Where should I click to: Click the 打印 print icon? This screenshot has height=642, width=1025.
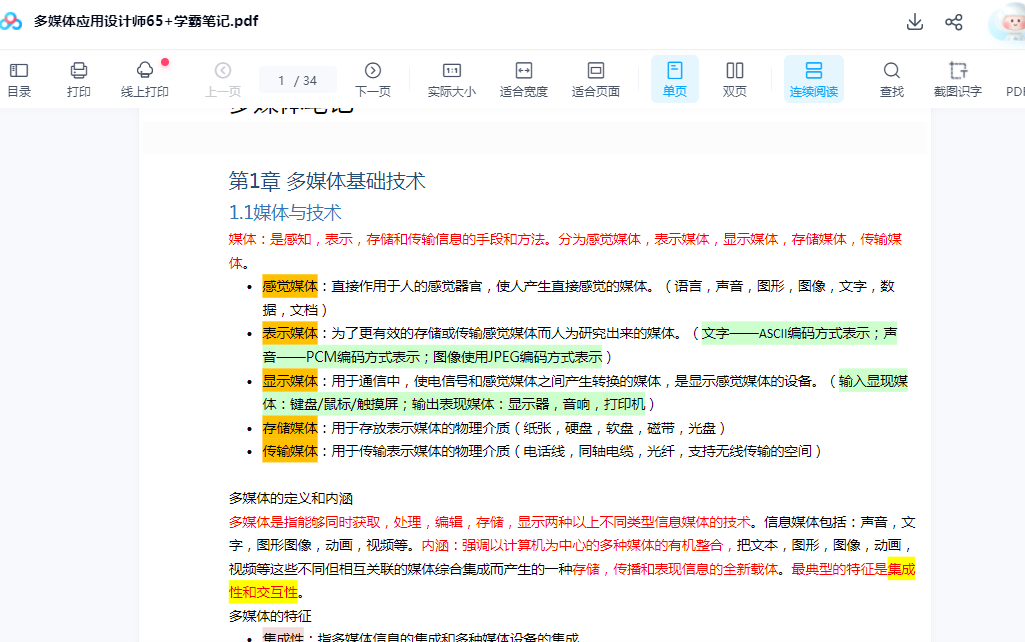pos(79,79)
